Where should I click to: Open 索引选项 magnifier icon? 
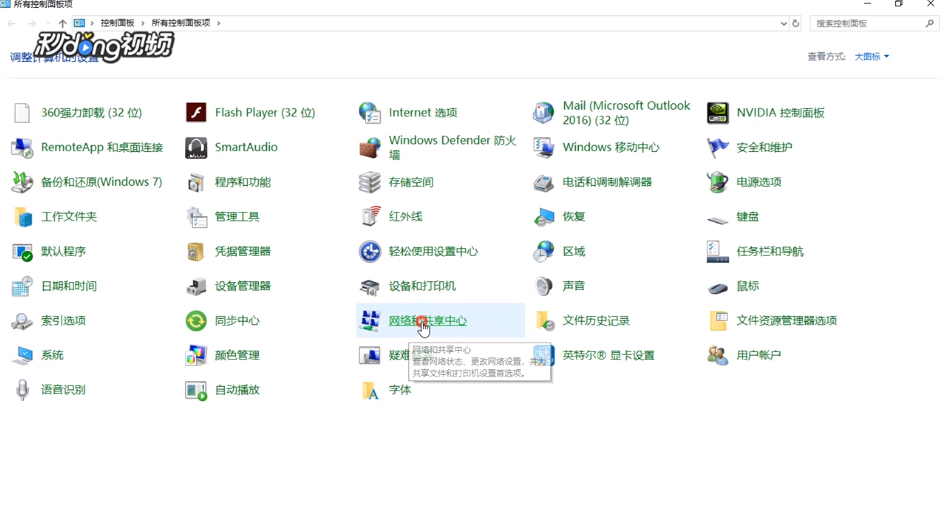point(22,321)
